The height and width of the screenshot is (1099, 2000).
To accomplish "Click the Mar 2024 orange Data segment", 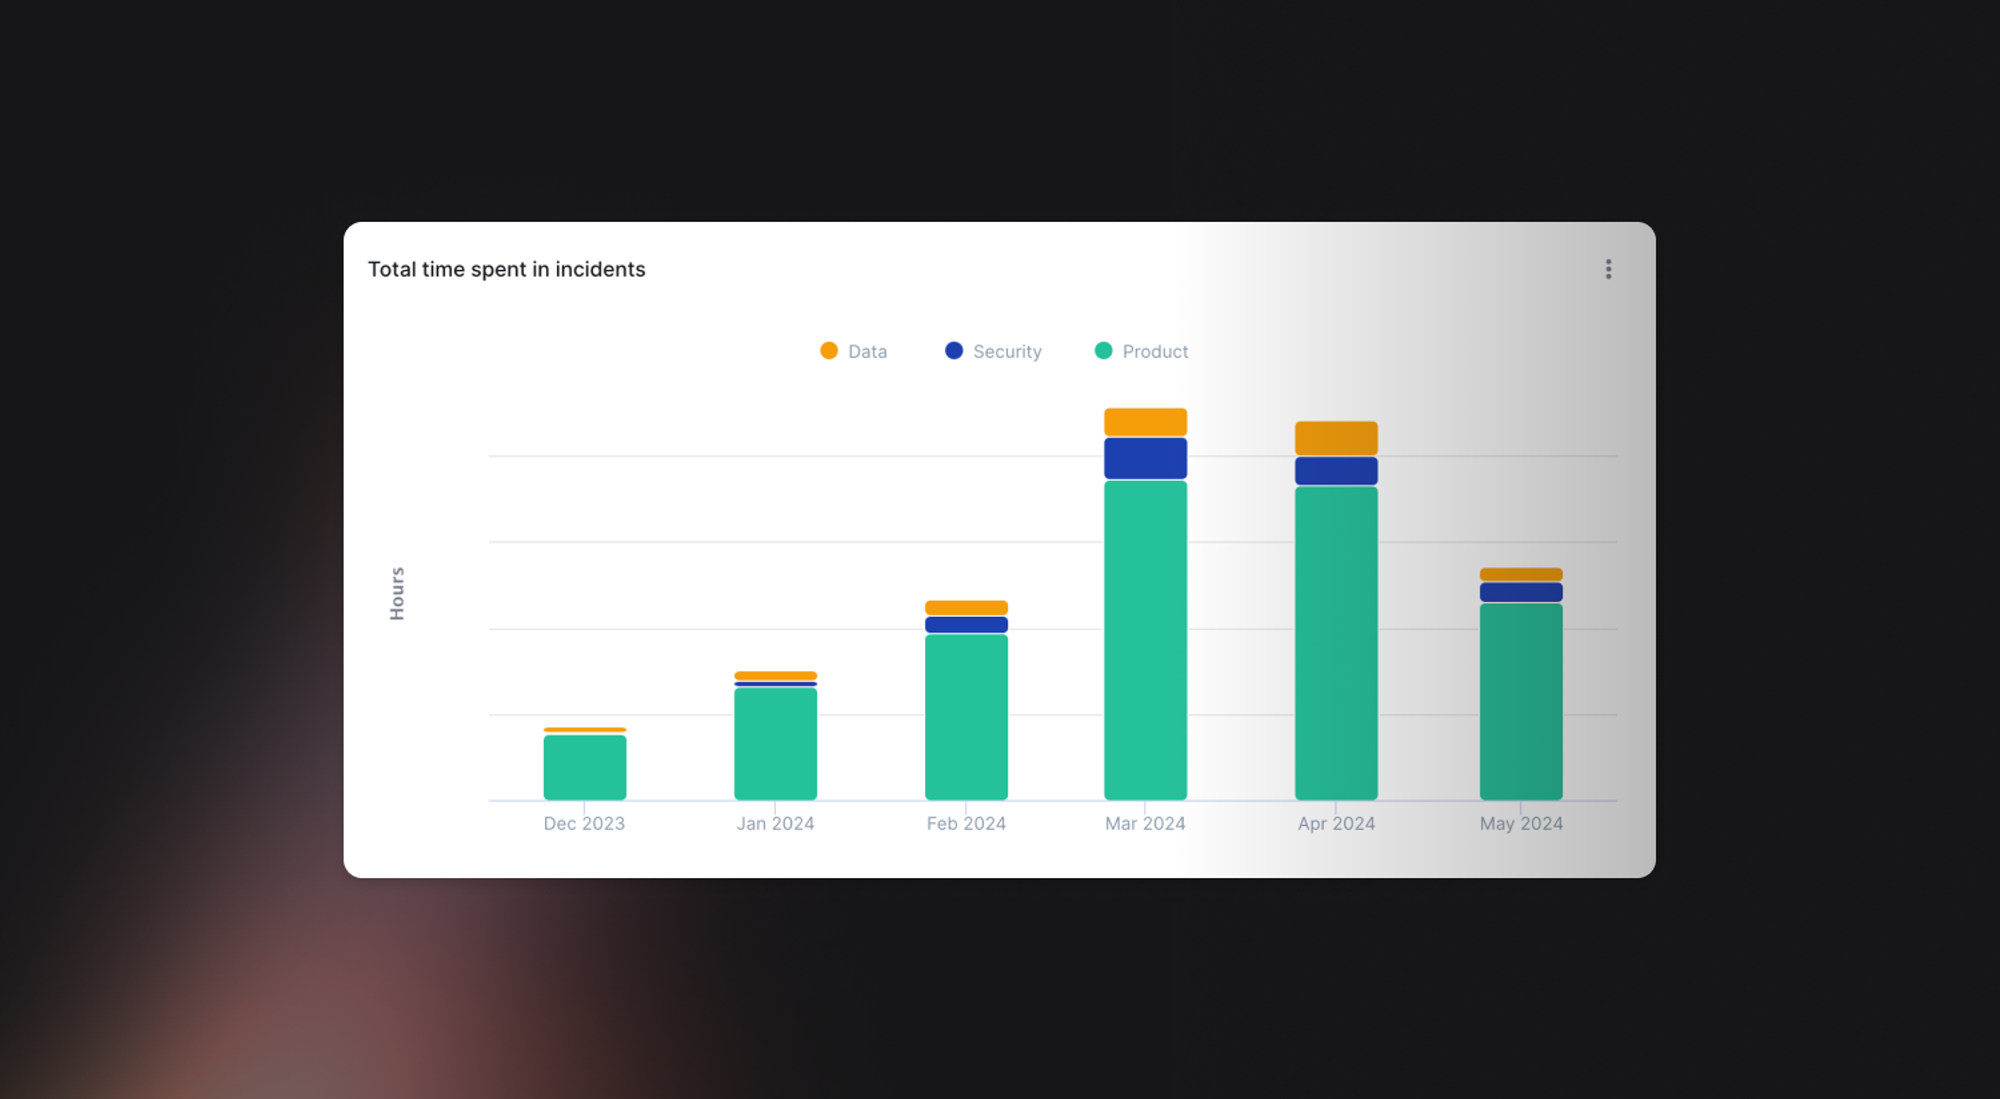I will [x=1145, y=421].
